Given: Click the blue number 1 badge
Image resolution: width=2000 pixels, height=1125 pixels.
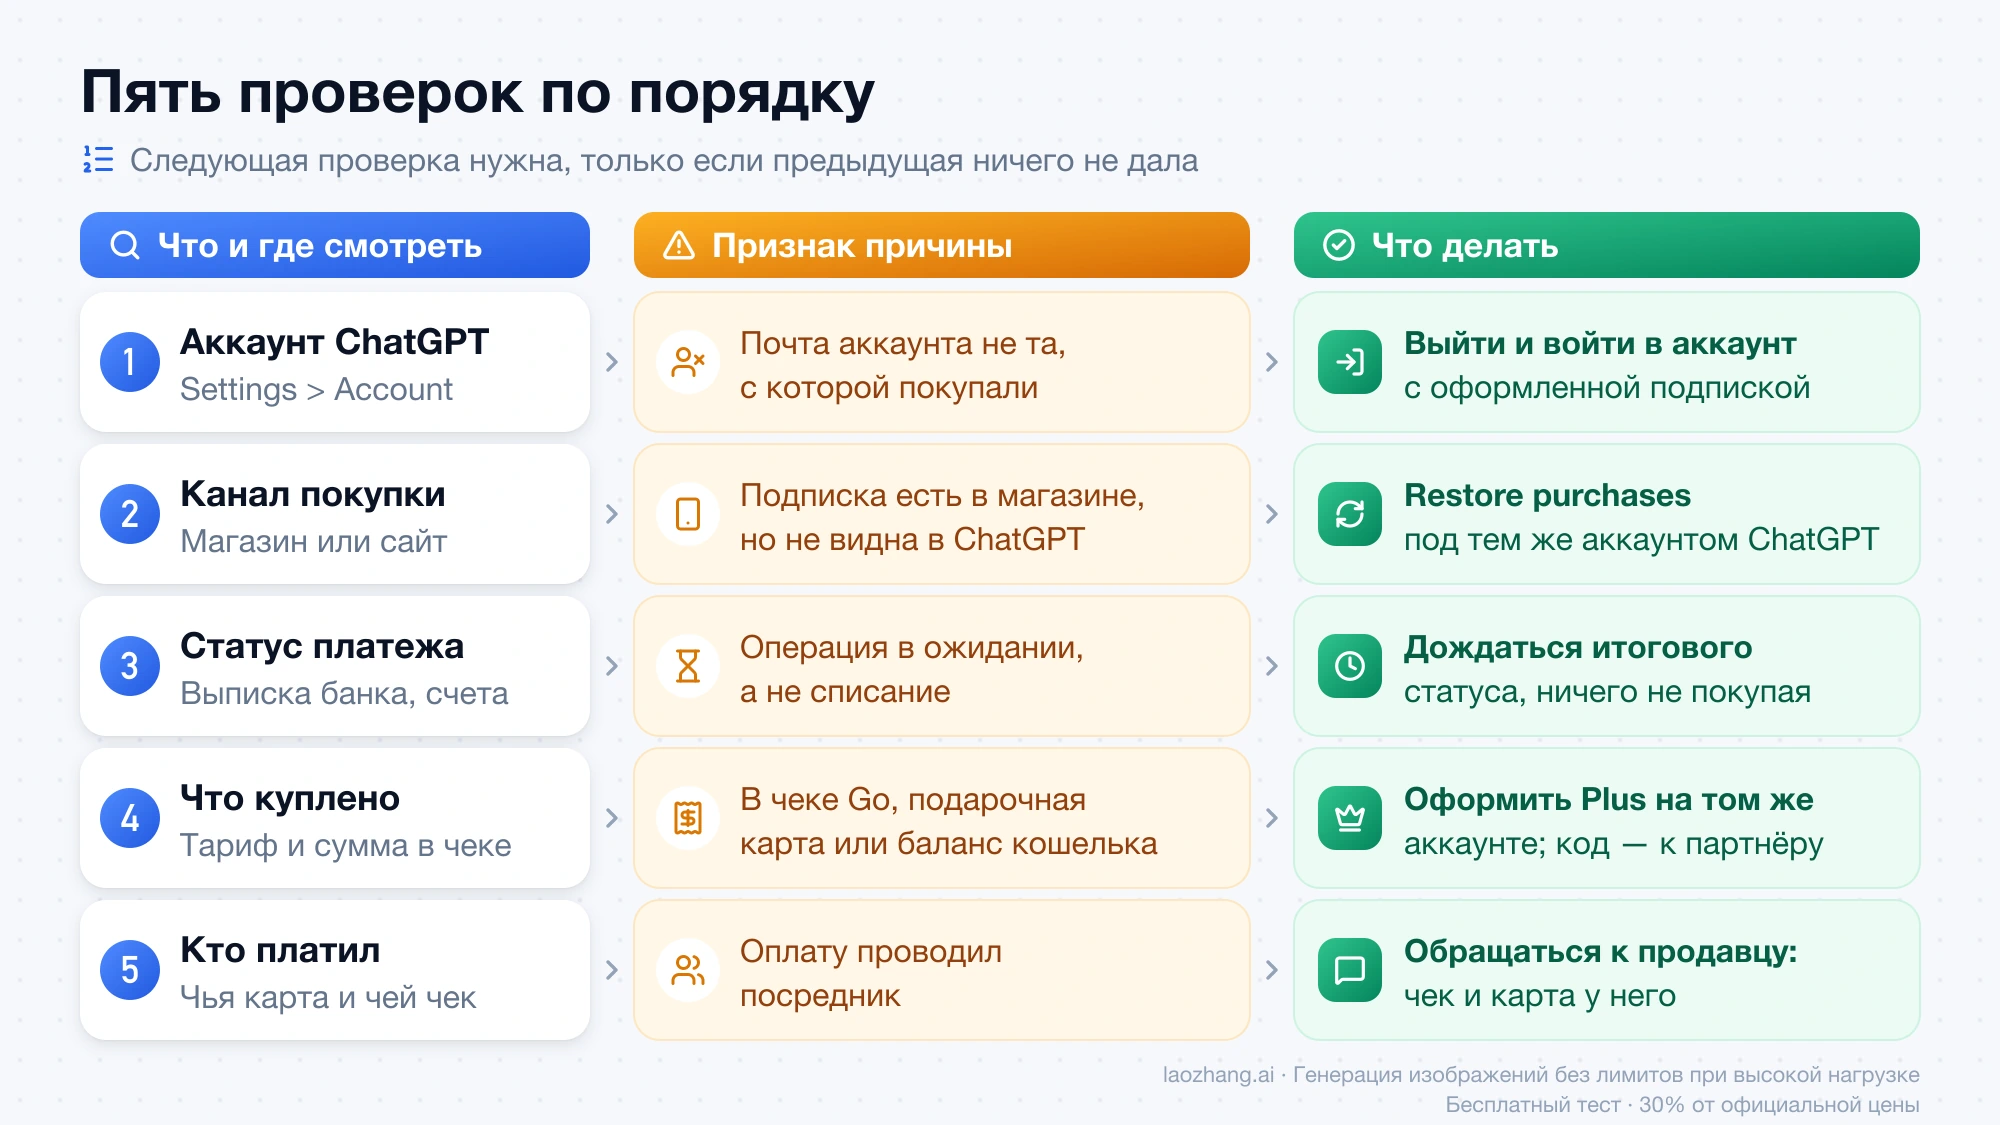Looking at the screenshot, I should tap(130, 362).
